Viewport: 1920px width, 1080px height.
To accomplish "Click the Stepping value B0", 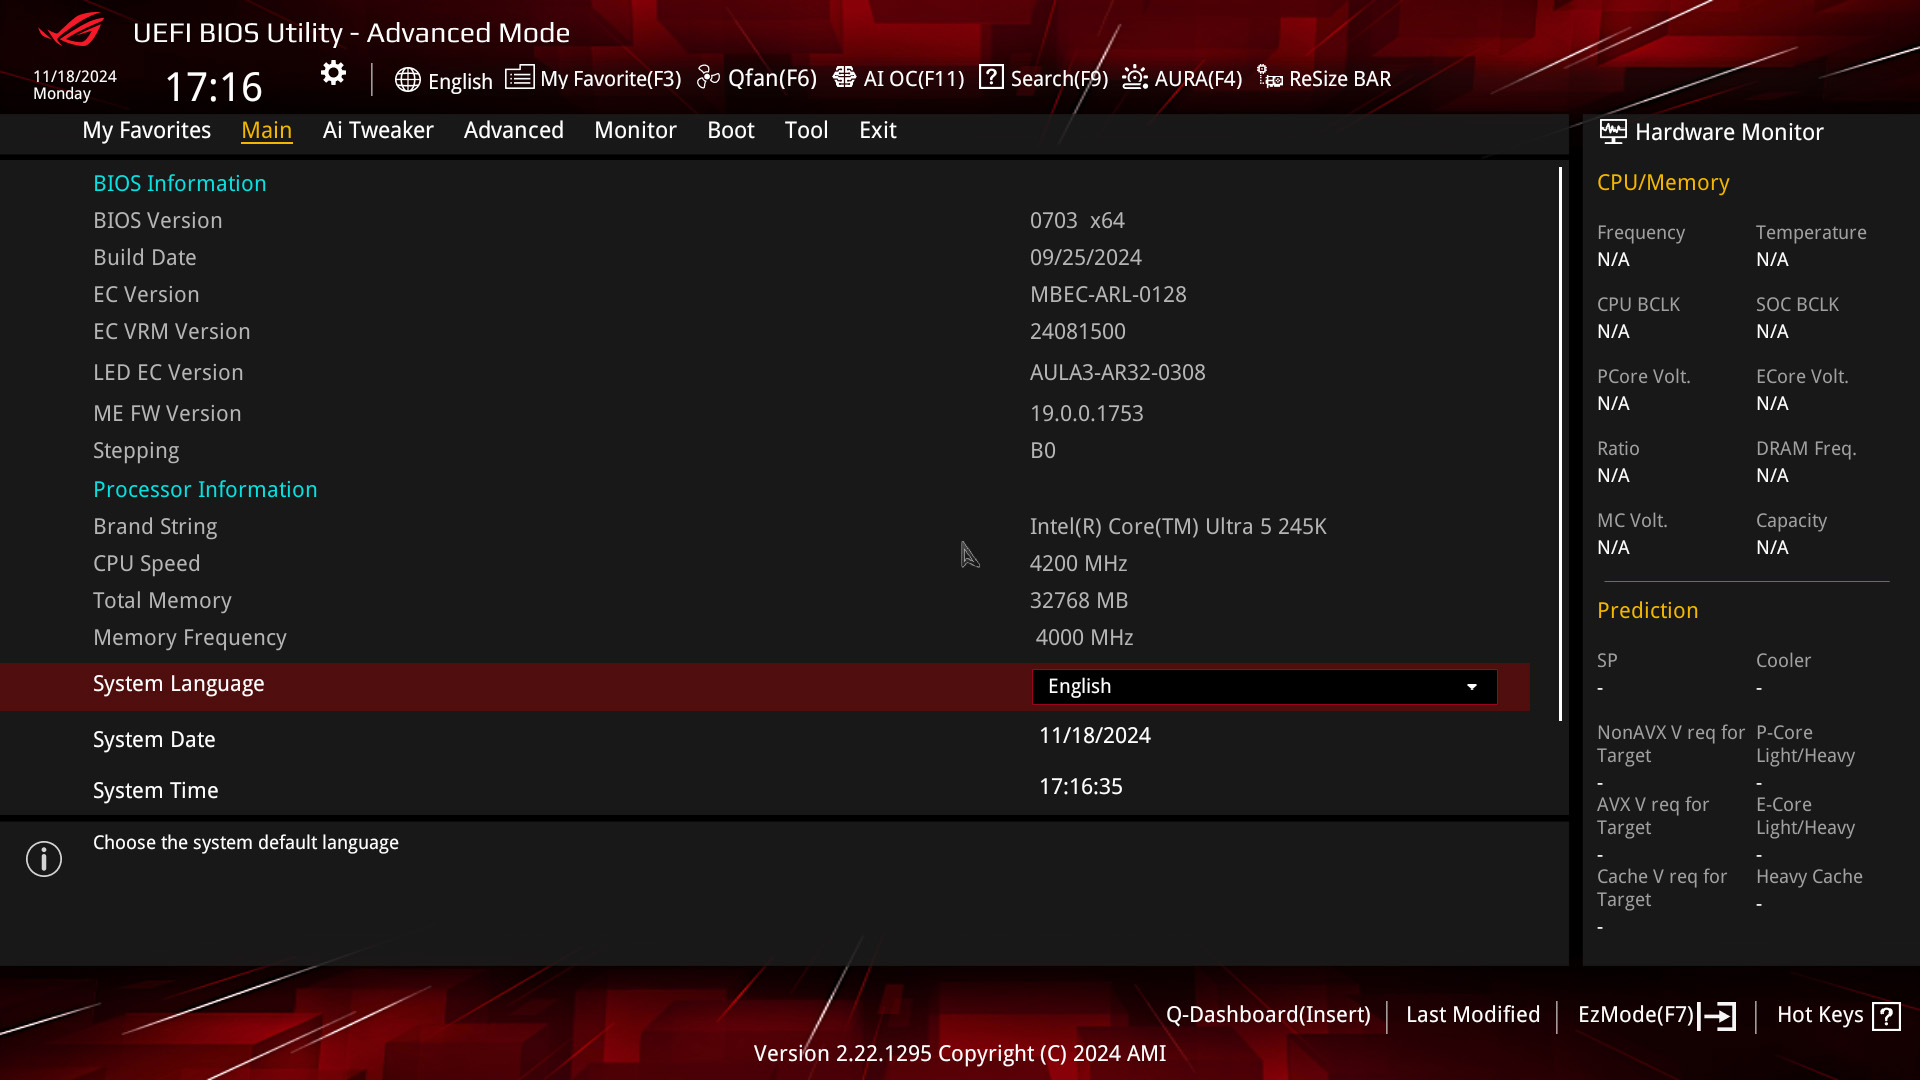I will coord(1043,451).
